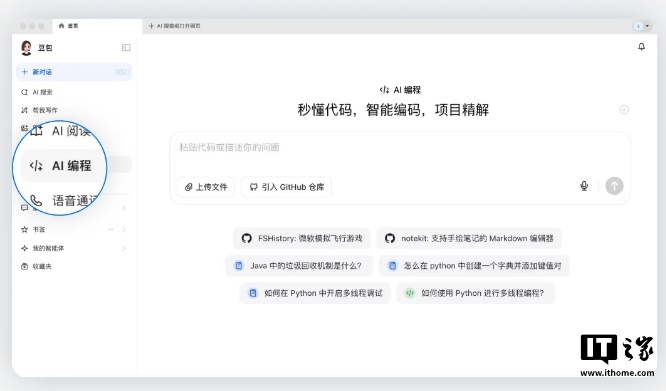Image resolution: width=666 pixels, height=391 pixels.
Task: Close AI 编程 mode with the X icon
Action: (x=624, y=110)
